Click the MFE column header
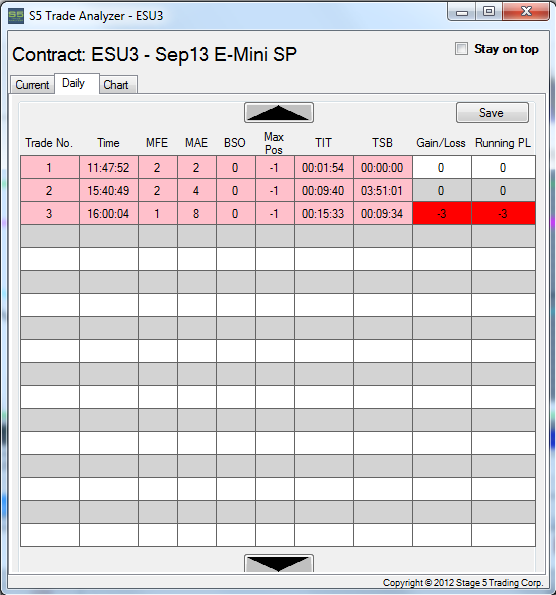Screen dimensions: 556x595 tap(157, 143)
